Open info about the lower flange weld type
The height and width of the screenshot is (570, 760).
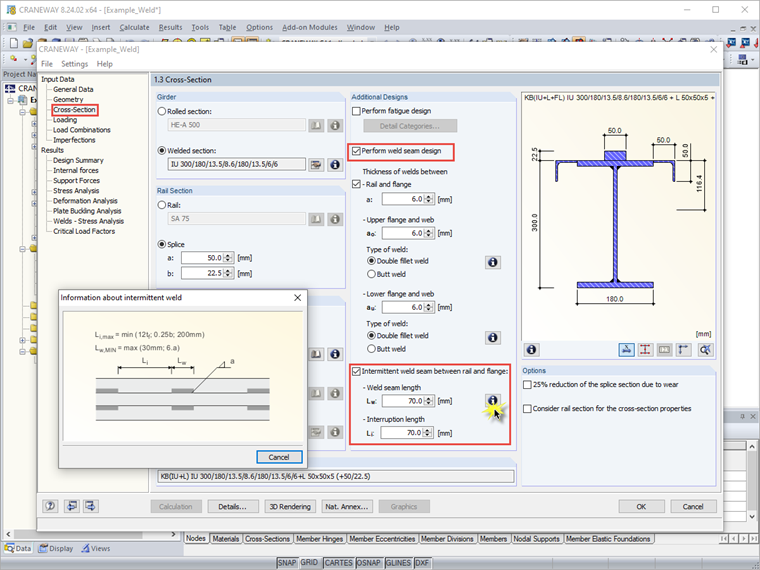(492, 337)
